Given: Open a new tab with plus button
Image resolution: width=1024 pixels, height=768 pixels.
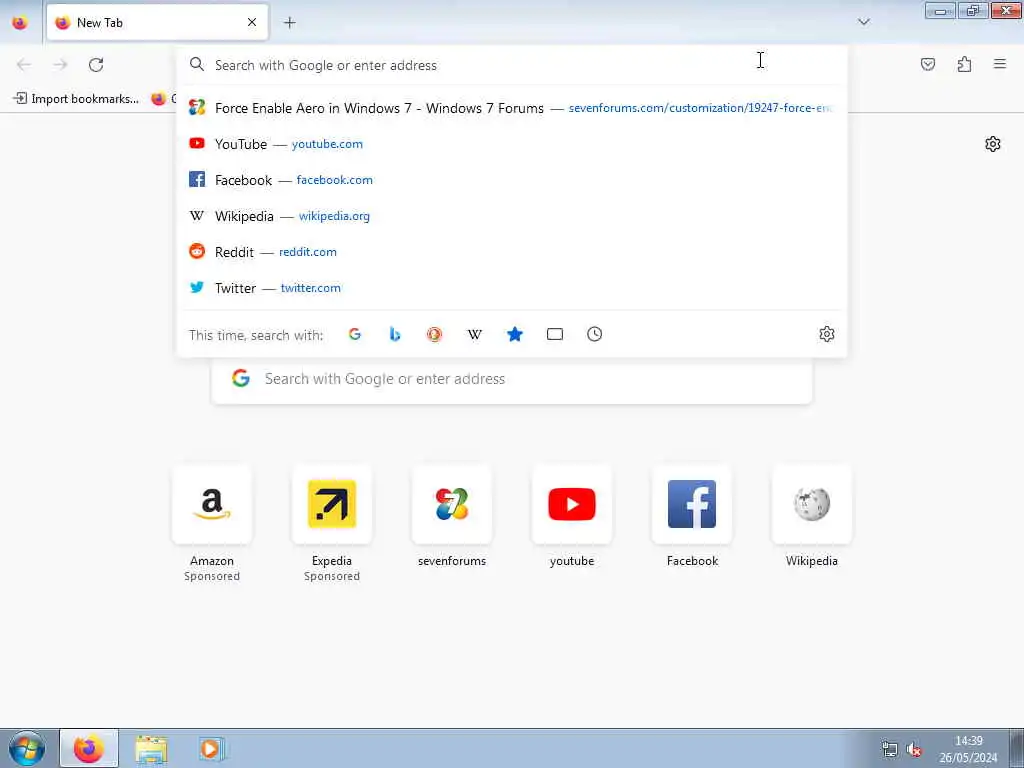Looking at the screenshot, I should (x=289, y=22).
